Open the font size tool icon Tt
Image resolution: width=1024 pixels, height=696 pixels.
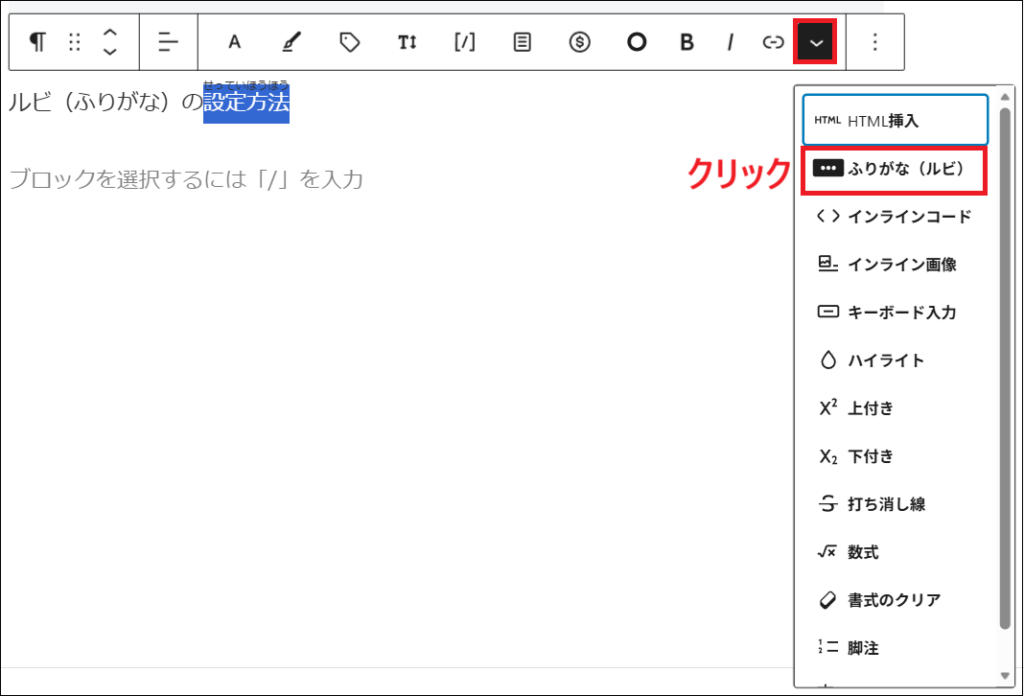click(x=407, y=42)
